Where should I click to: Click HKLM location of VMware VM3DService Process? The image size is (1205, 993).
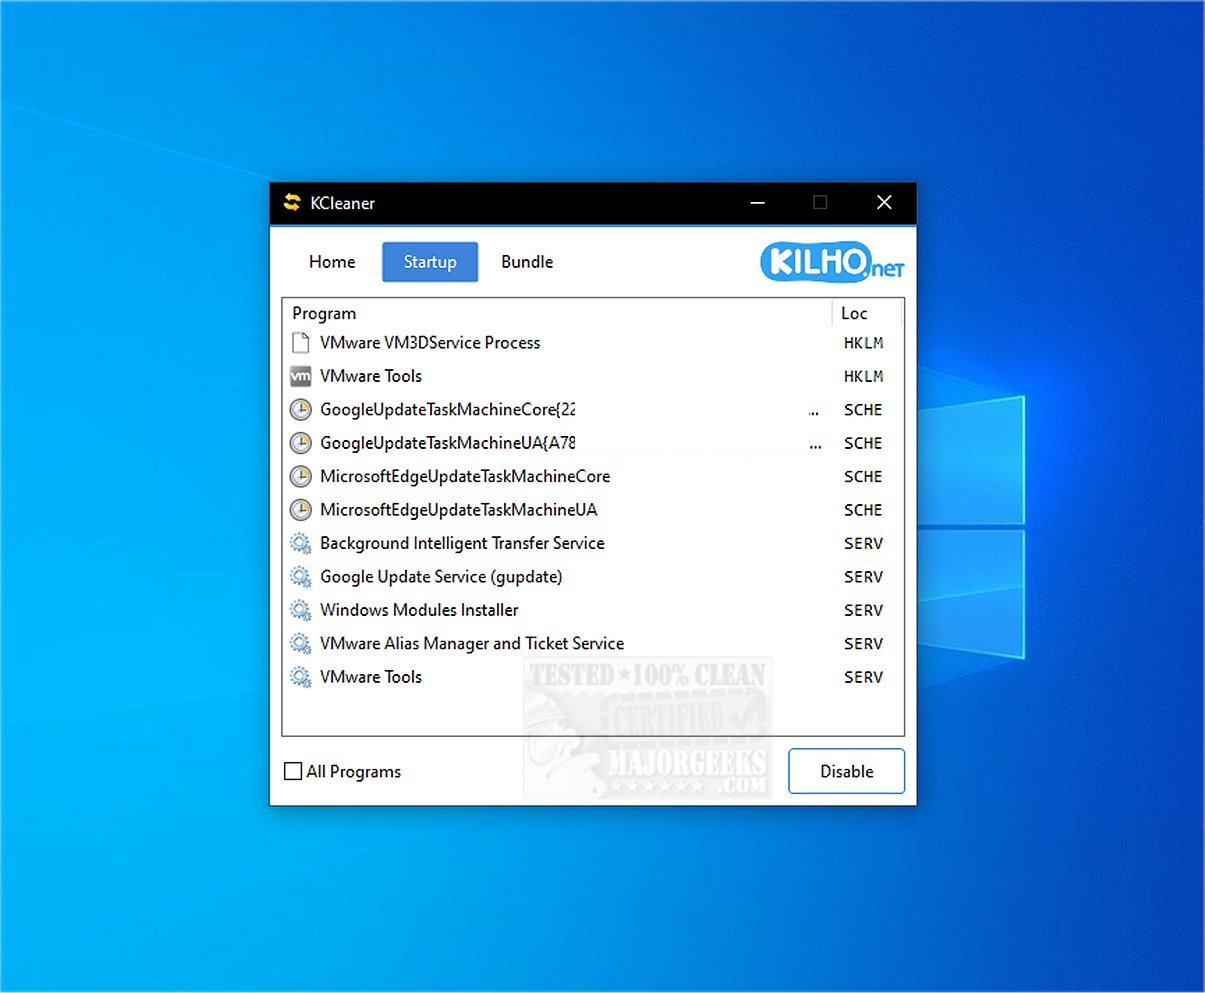tap(863, 343)
